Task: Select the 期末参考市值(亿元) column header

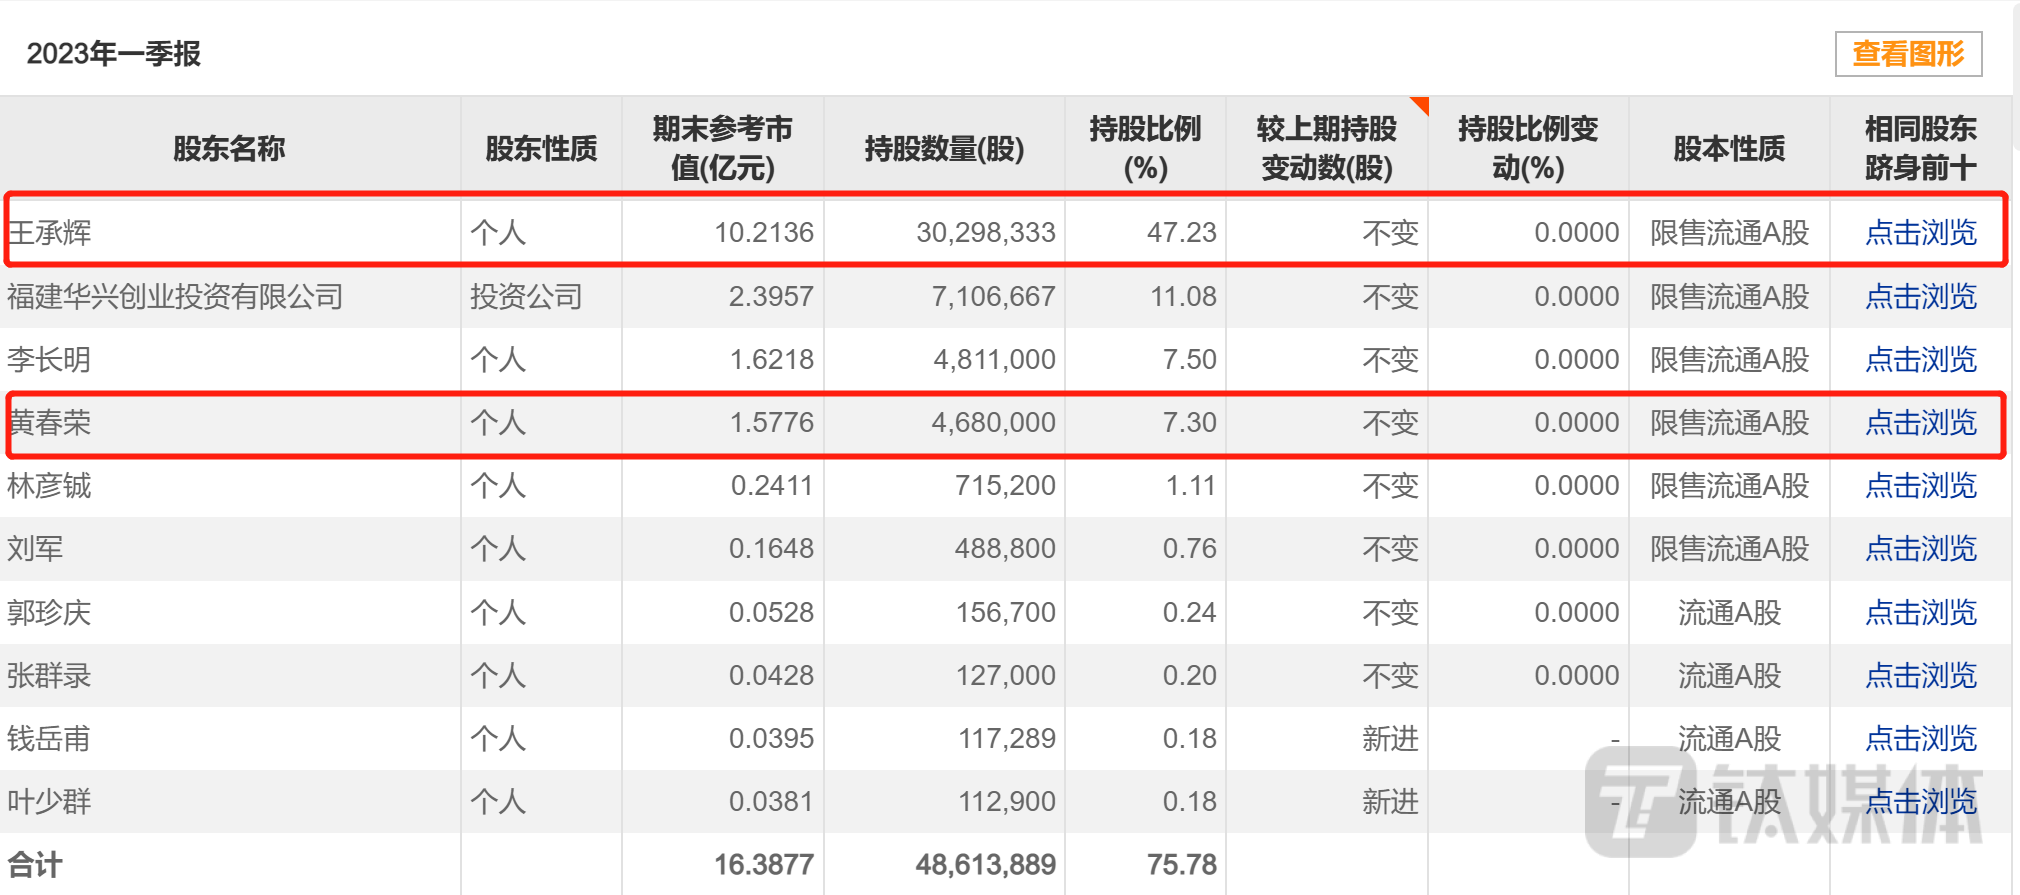Action: coord(722,148)
